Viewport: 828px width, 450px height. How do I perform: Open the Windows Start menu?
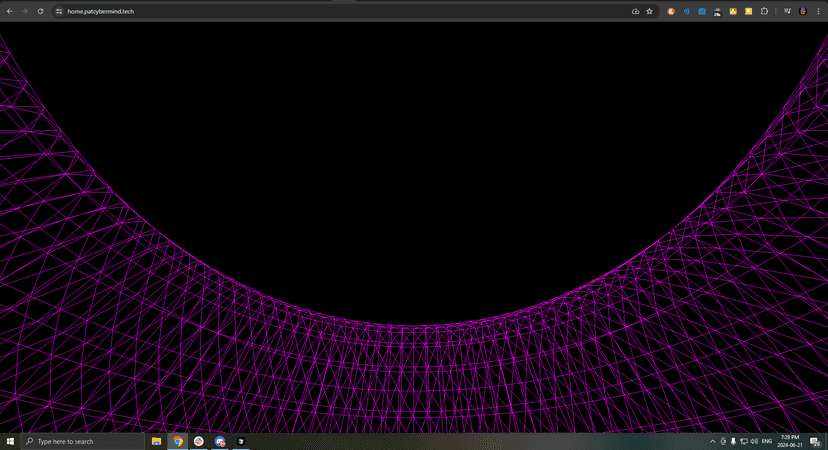point(10,441)
